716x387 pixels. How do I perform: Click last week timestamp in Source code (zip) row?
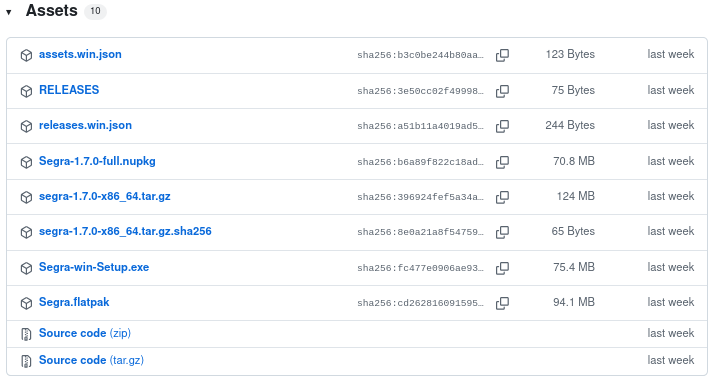click(x=671, y=333)
